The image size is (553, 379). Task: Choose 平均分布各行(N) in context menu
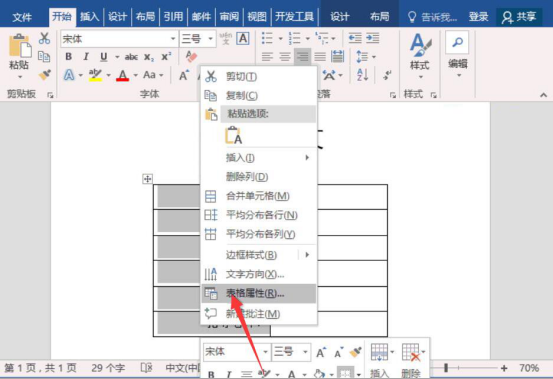point(259,215)
